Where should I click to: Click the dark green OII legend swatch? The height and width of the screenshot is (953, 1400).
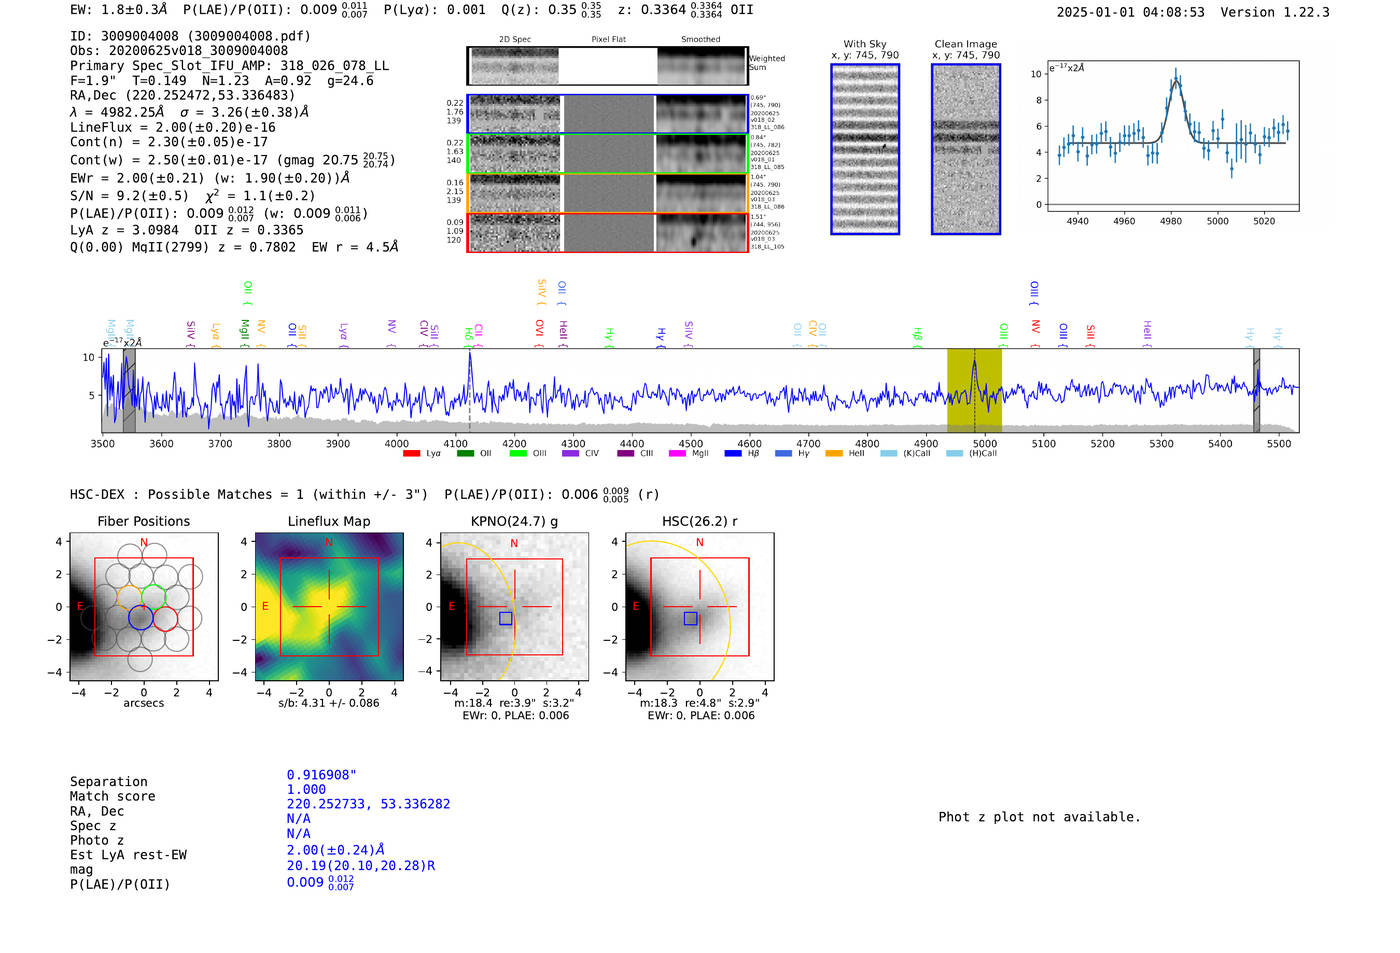(464, 454)
